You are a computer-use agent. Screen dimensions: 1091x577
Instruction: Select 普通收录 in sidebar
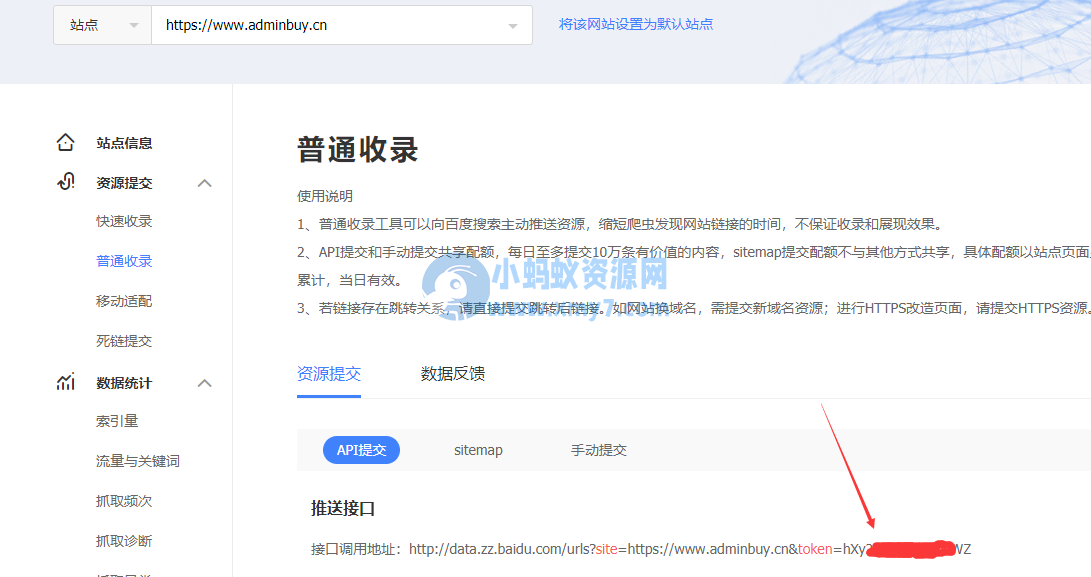[x=124, y=261]
